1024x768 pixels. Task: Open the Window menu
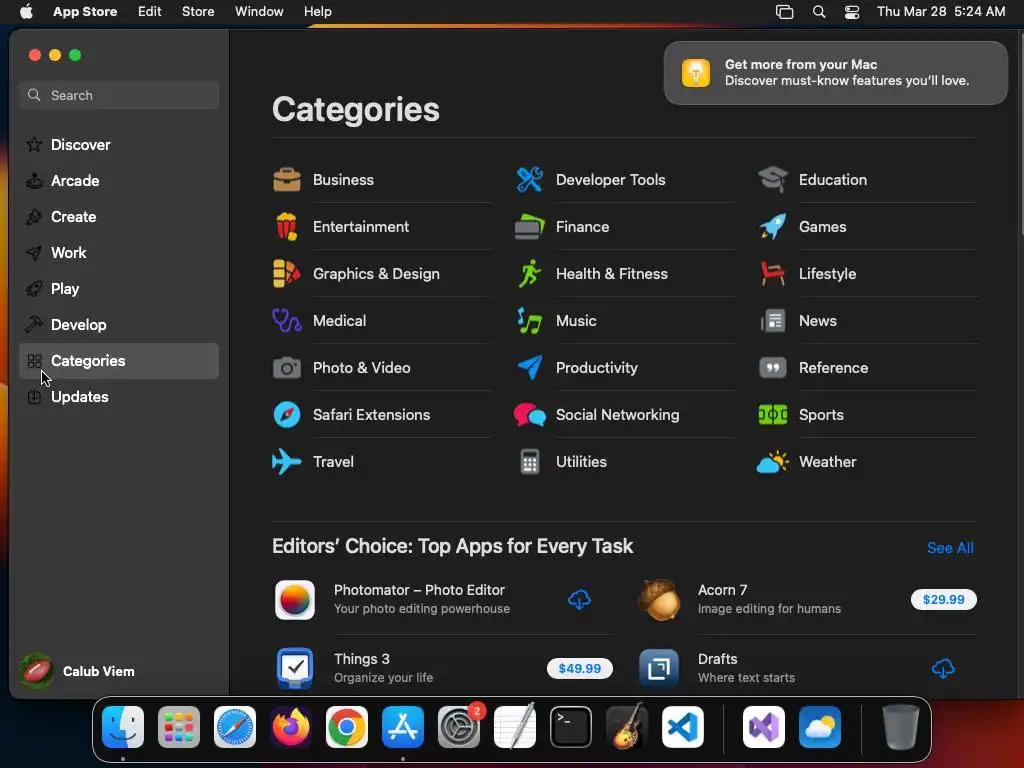point(259,12)
